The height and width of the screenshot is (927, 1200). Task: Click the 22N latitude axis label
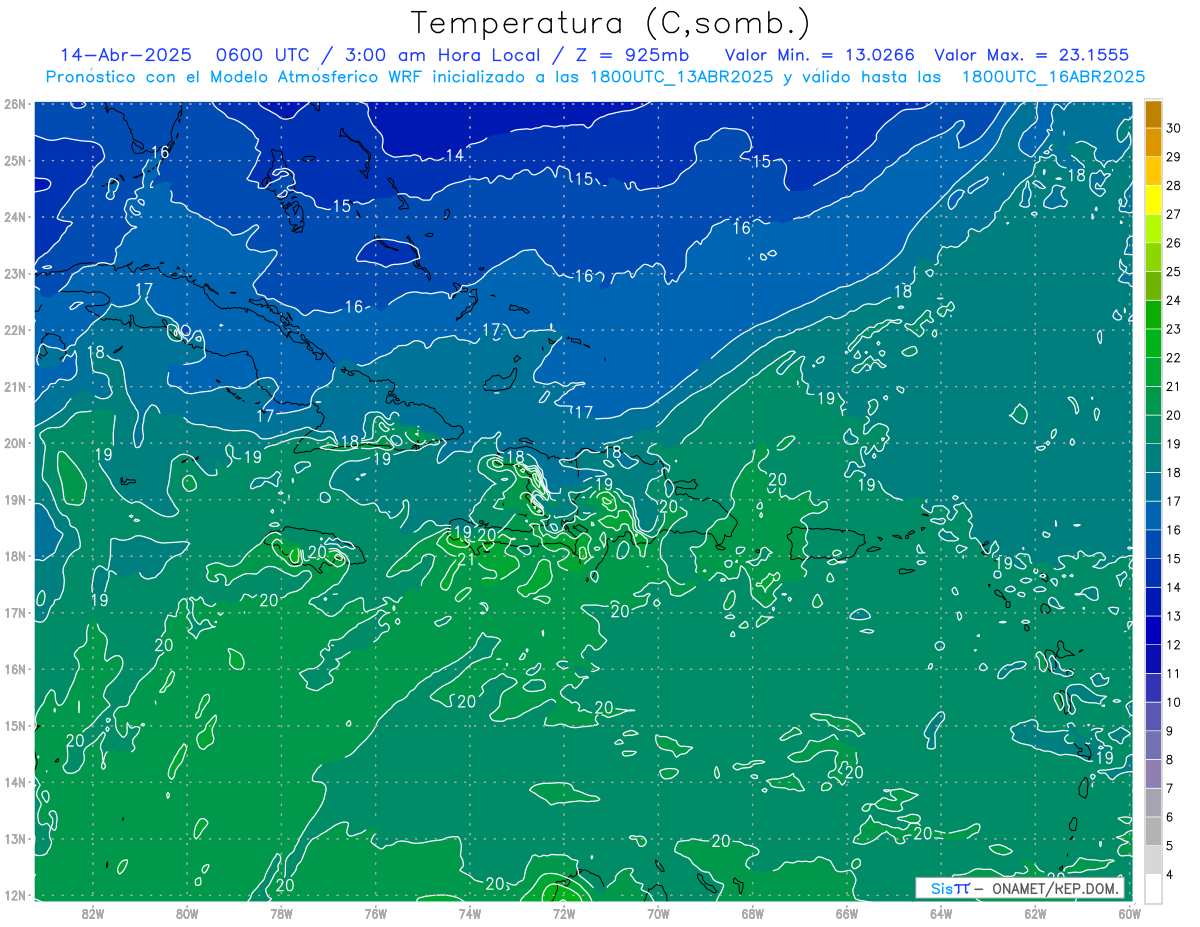14,330
